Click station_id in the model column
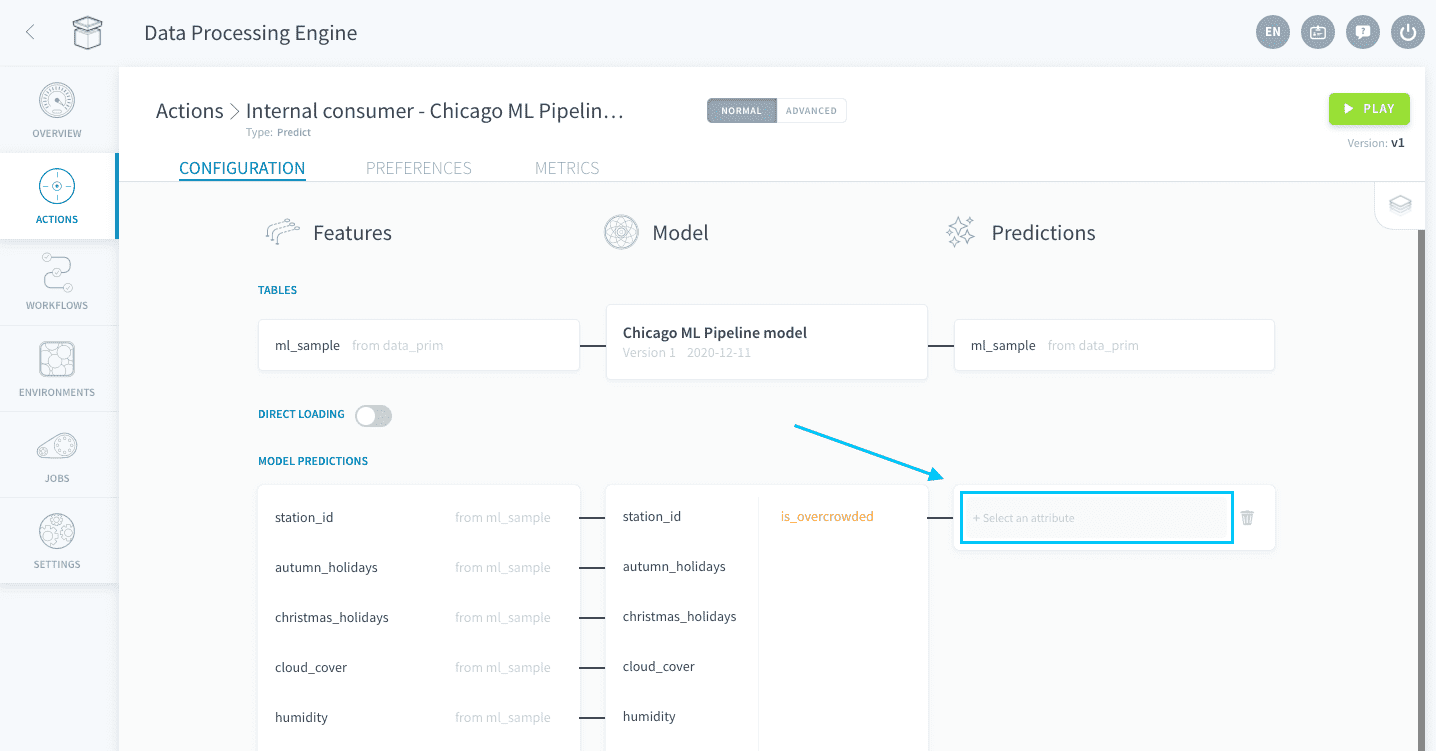The width and height of the screenshot is (1436, 751). pyautogui.click(x=652, y=516)
